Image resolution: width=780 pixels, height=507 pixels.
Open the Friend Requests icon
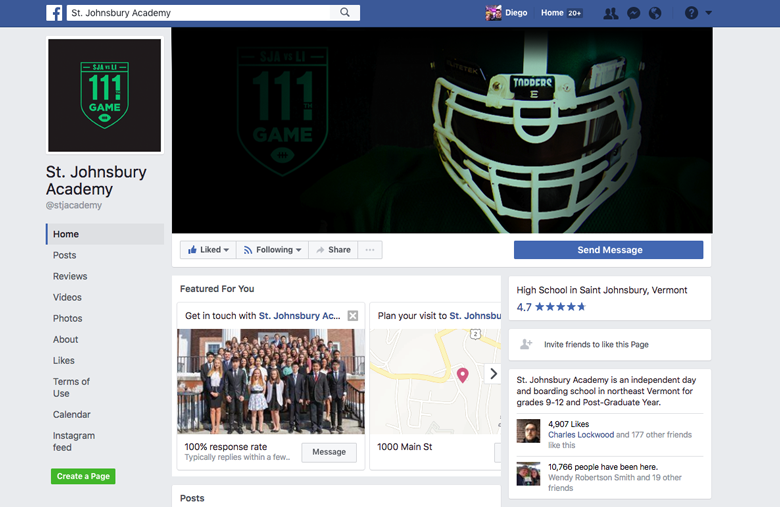[610, 13]
